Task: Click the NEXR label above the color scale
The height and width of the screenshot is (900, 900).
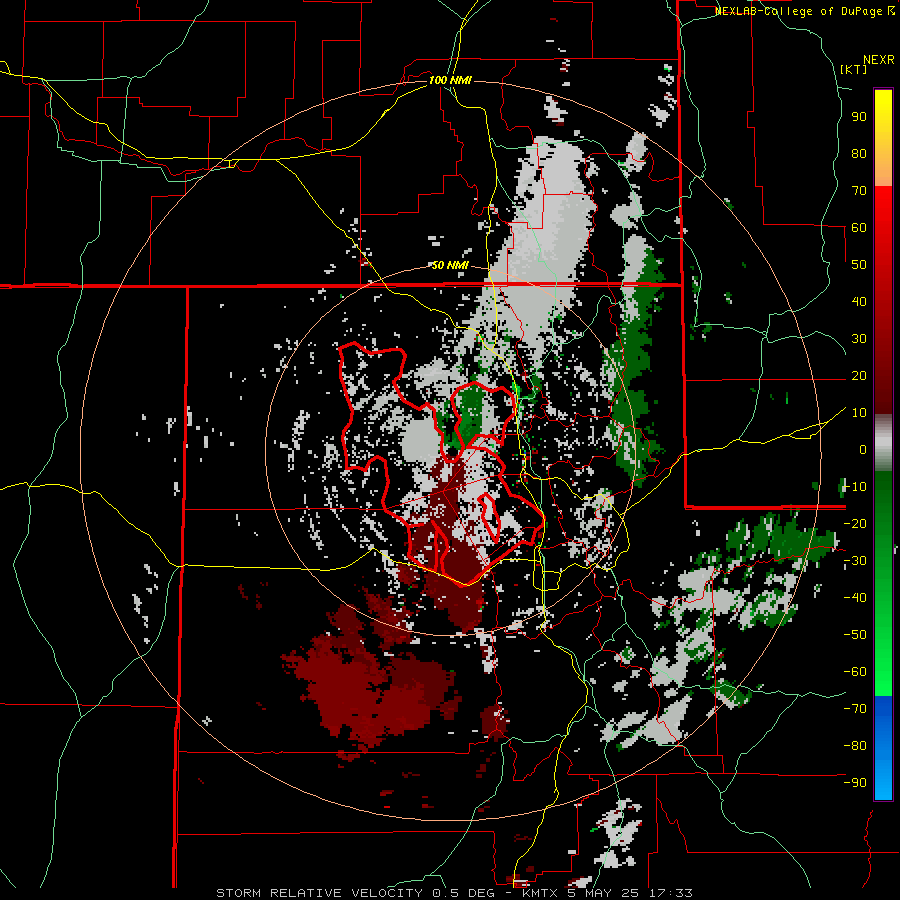Action: tap(879, 60)
